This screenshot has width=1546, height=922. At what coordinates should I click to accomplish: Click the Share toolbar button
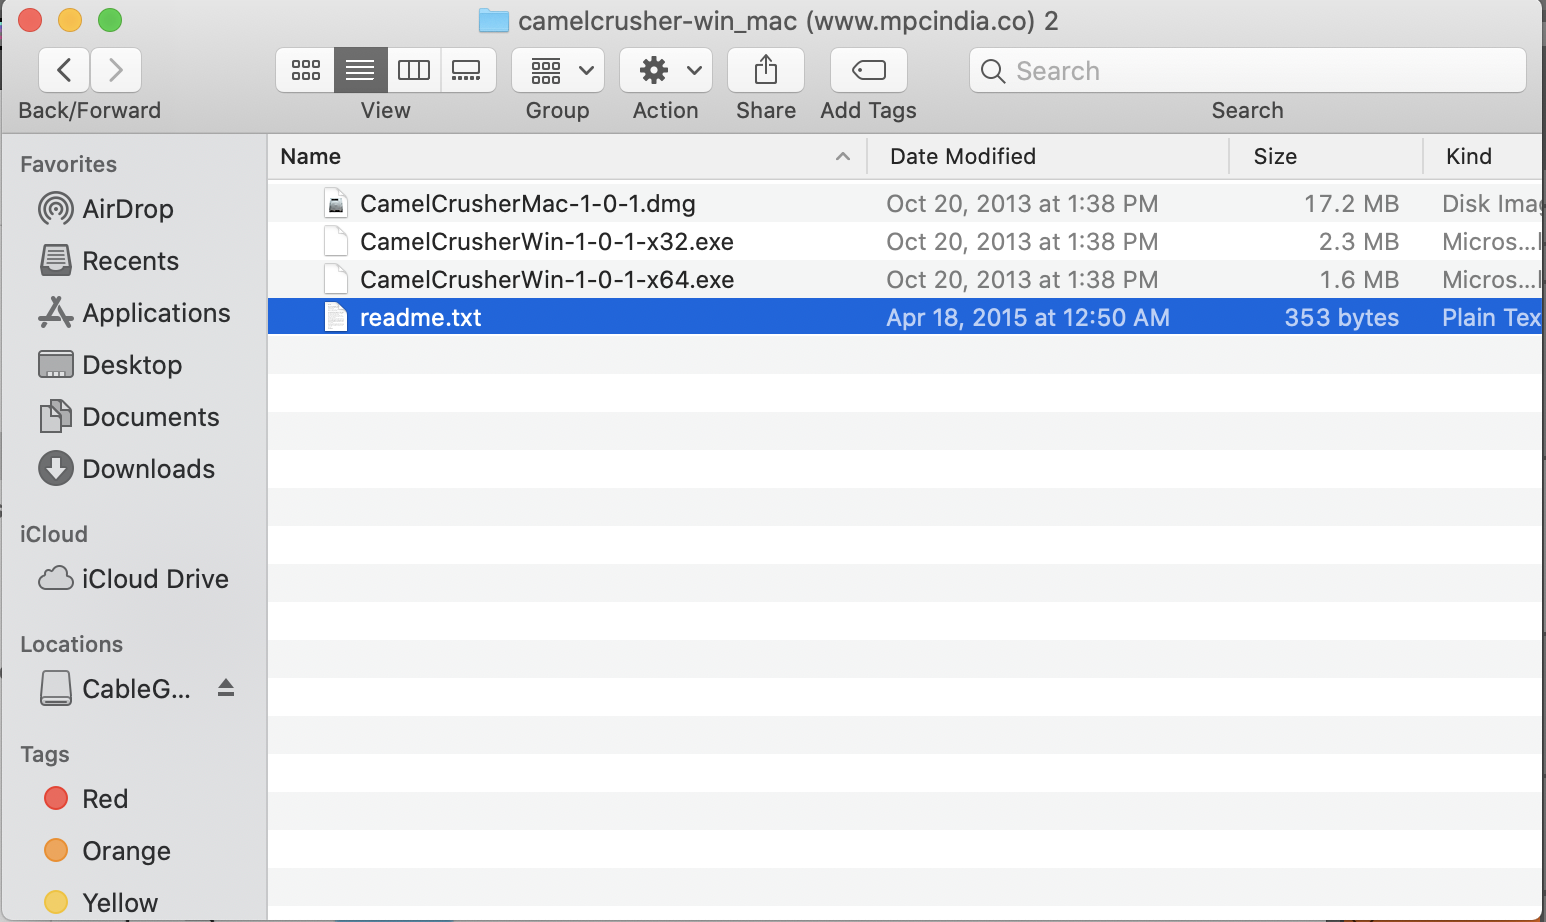(766, 70)
